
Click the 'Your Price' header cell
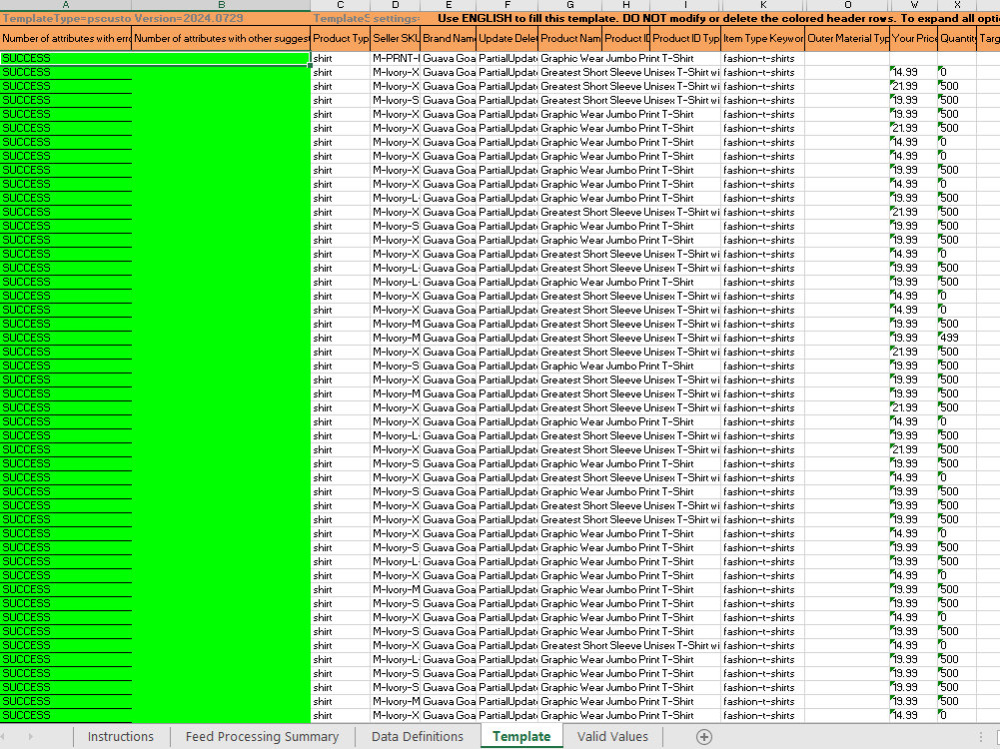click(913, 38)
